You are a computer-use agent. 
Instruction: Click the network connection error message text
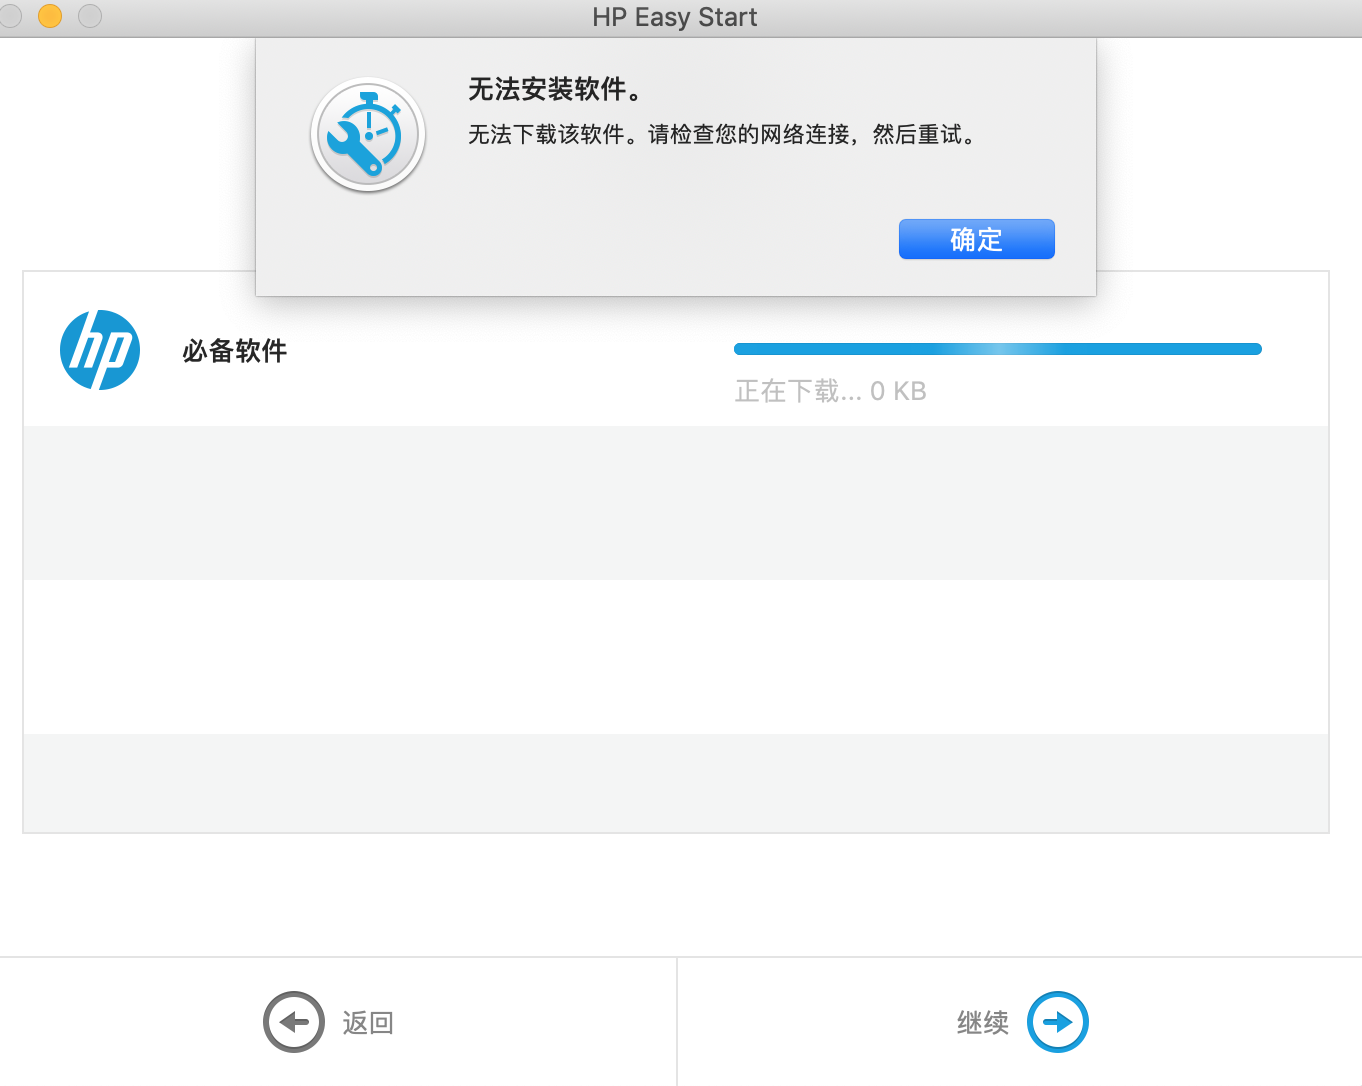[722, 134]
